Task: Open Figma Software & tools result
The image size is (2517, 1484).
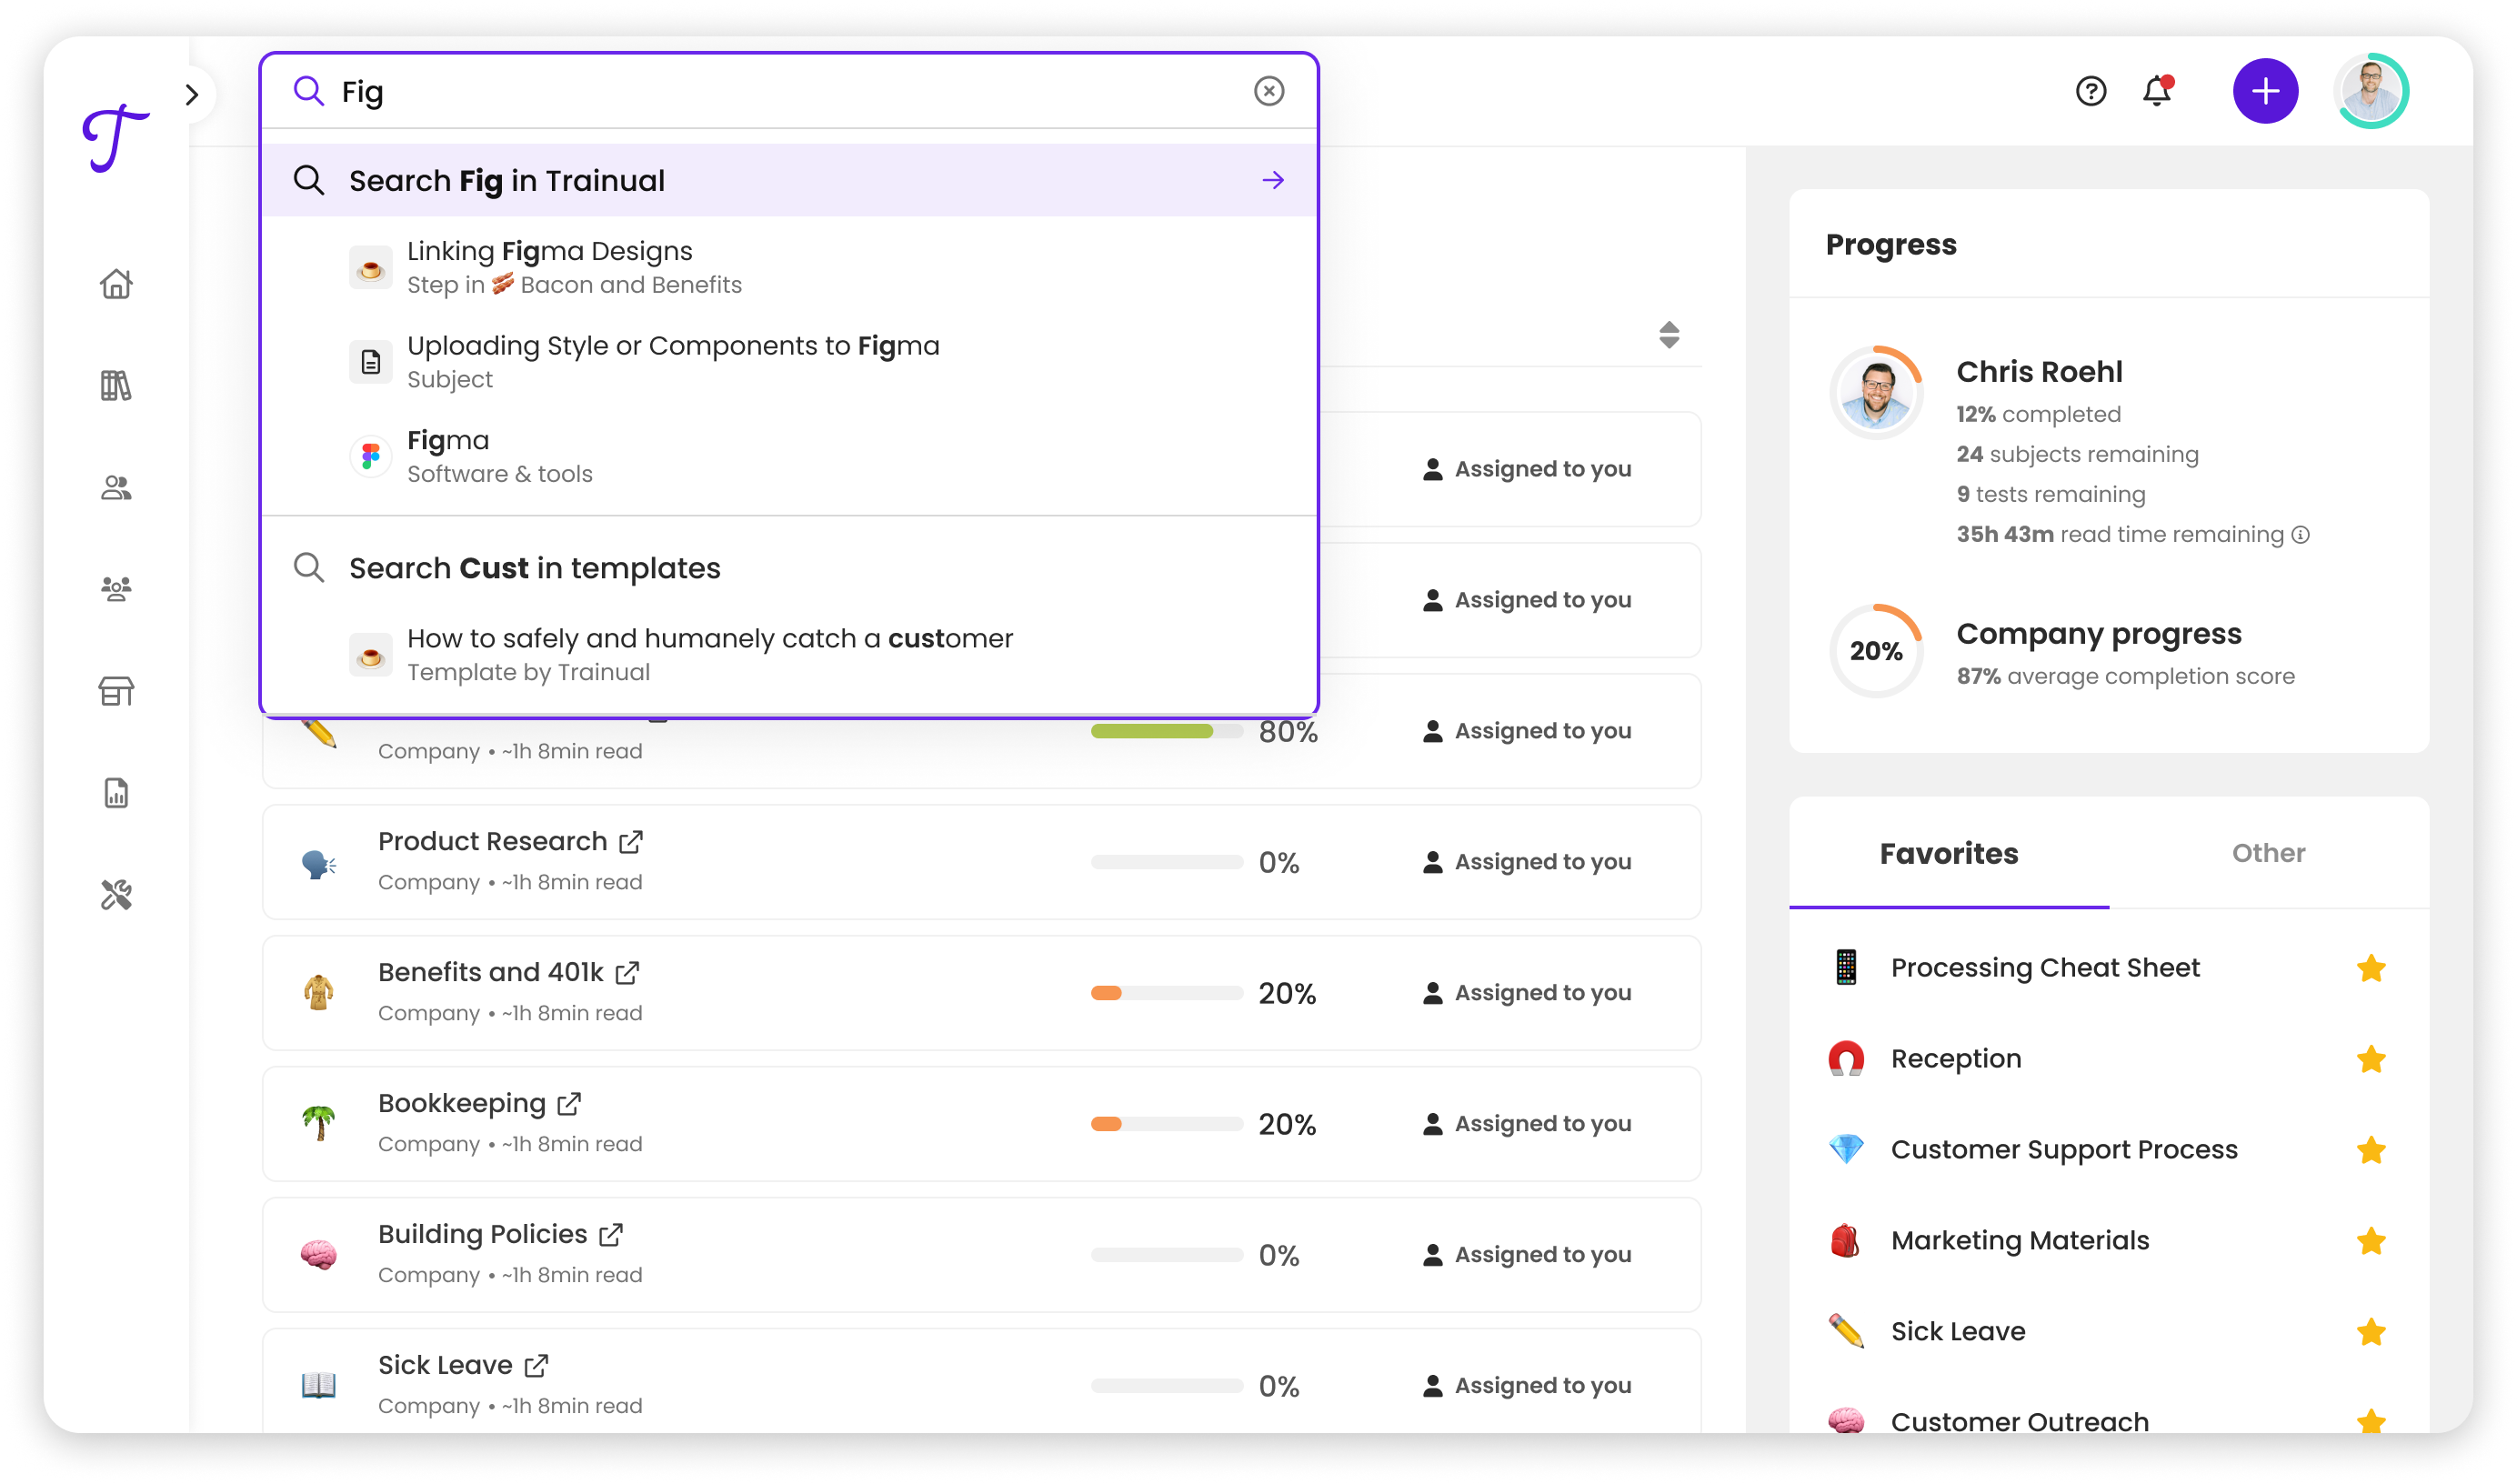Action: coord(500,456)
